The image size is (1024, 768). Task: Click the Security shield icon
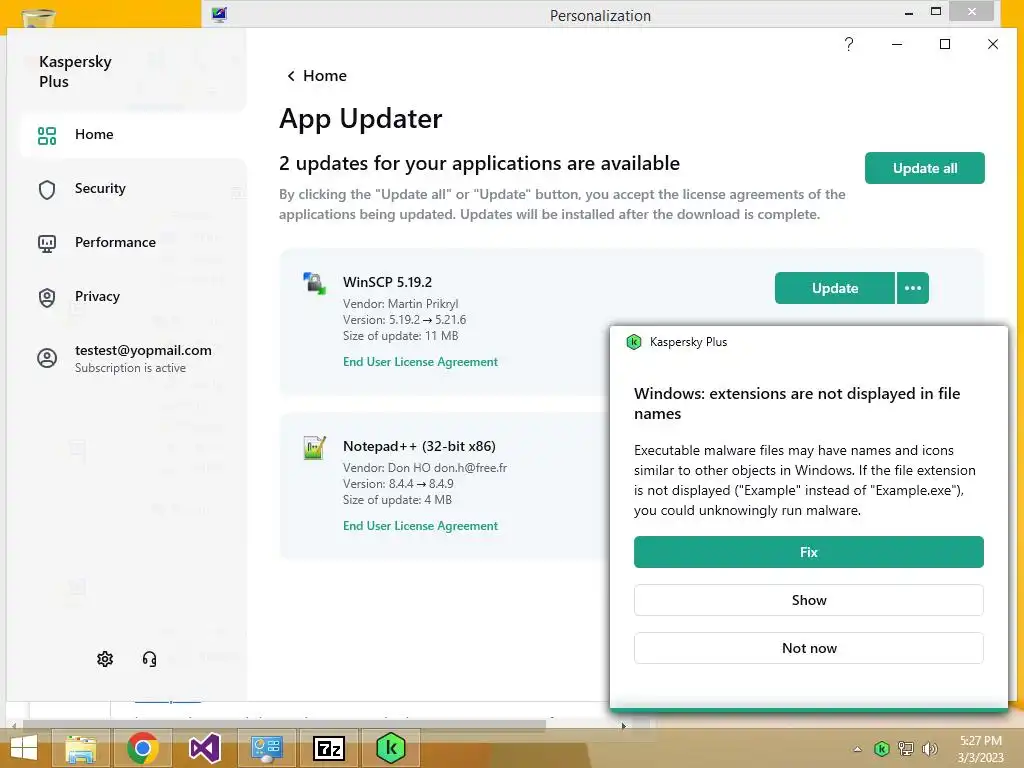click(47, 190)
